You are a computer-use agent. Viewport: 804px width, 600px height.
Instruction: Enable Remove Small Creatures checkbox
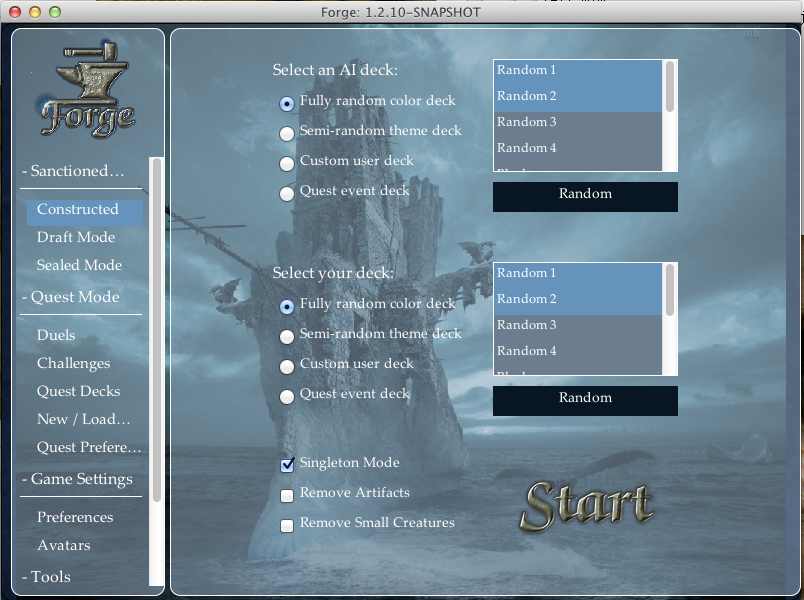click(x=287, y=524)
